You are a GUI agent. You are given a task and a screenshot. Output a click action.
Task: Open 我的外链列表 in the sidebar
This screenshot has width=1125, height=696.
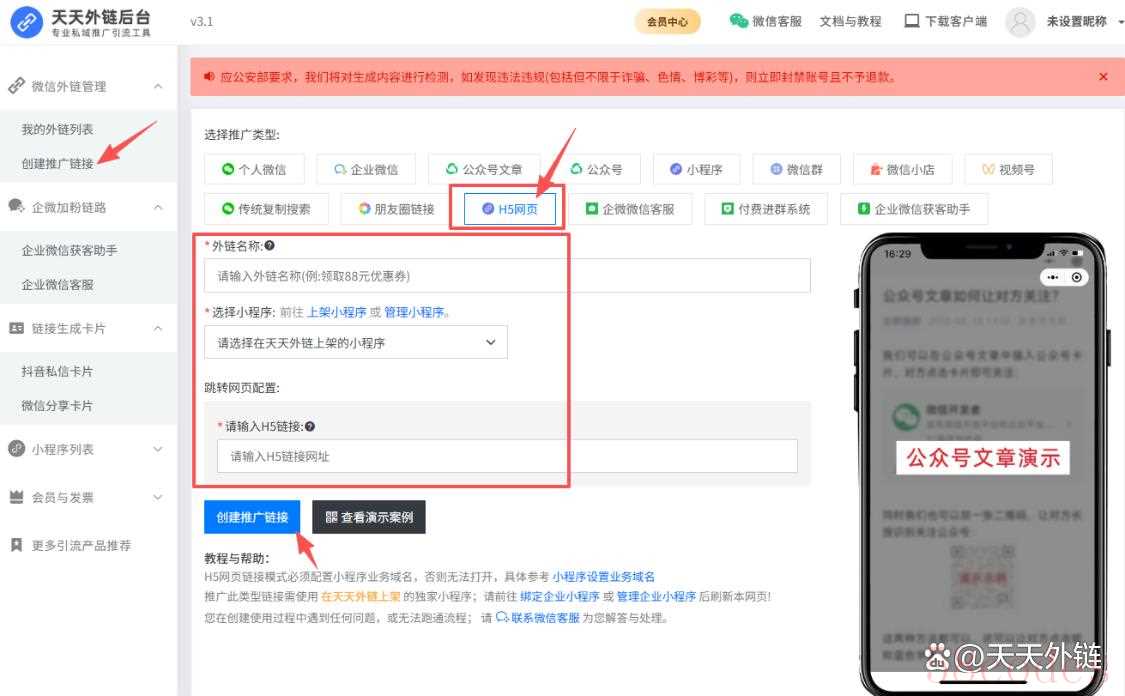click(x=58, y=130)
